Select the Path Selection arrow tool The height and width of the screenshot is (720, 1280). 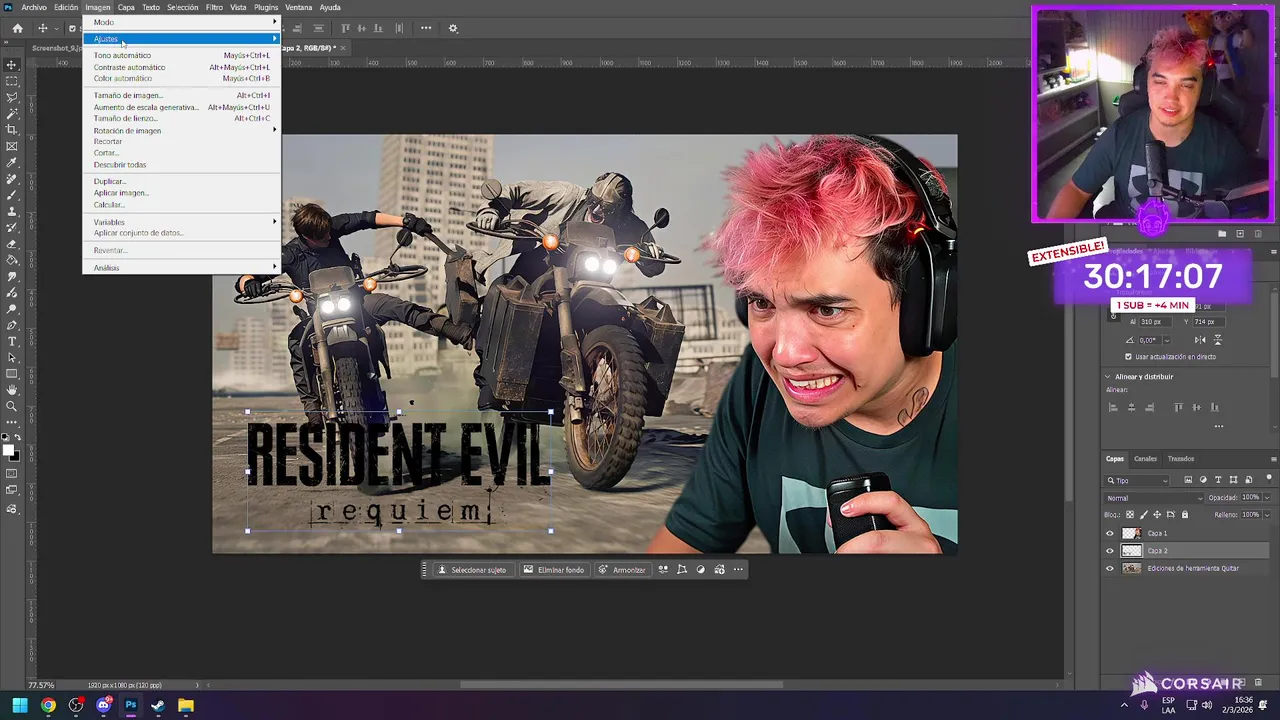[x=12, y=357]
